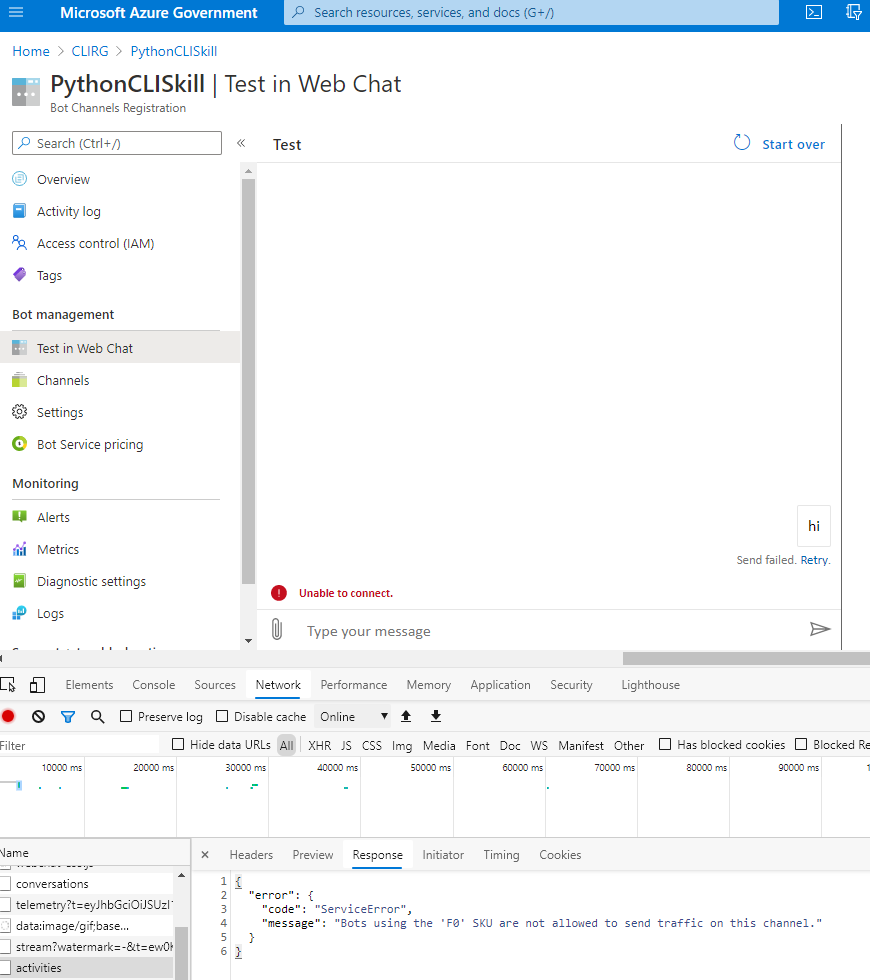Click the horizontal page scrollbar thumb
The image size is (870, 980).
click(746, 658)
